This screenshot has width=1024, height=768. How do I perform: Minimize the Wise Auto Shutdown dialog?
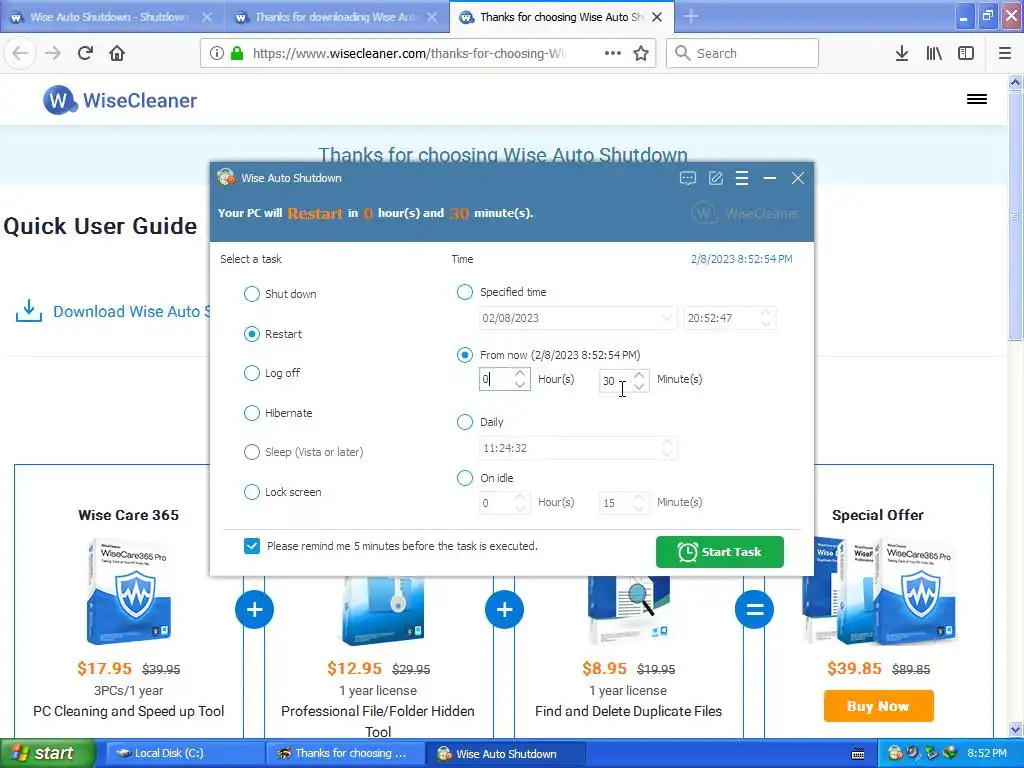770,178
